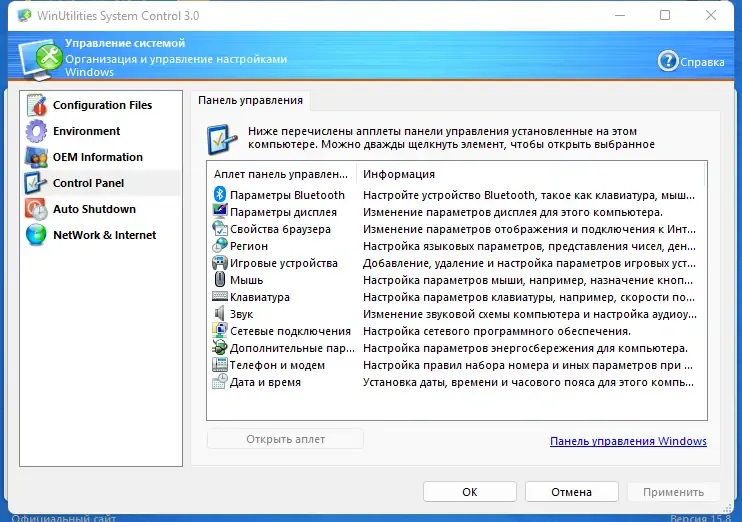Select the Клавиатура row
Image resolution: width=742 pixels, height=522 pixels.
[x=456, y=297]
